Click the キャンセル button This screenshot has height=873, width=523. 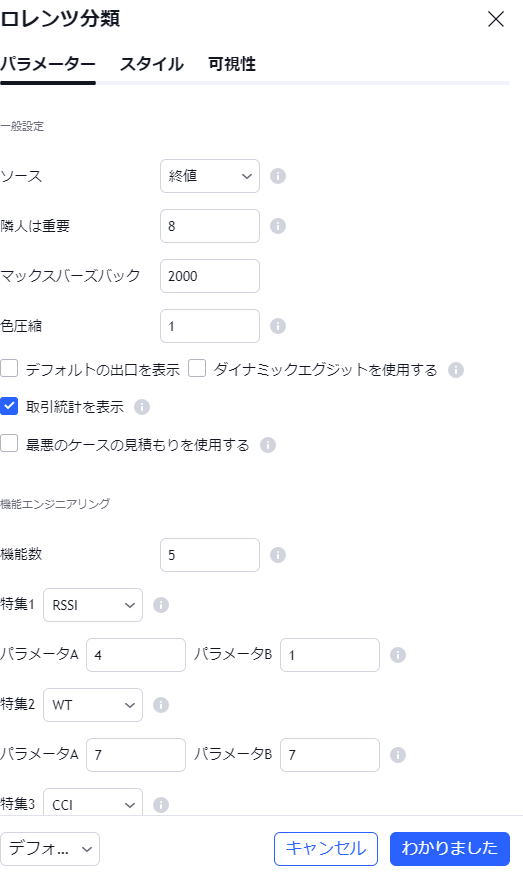pyautogui.click(x=326, y=849)
